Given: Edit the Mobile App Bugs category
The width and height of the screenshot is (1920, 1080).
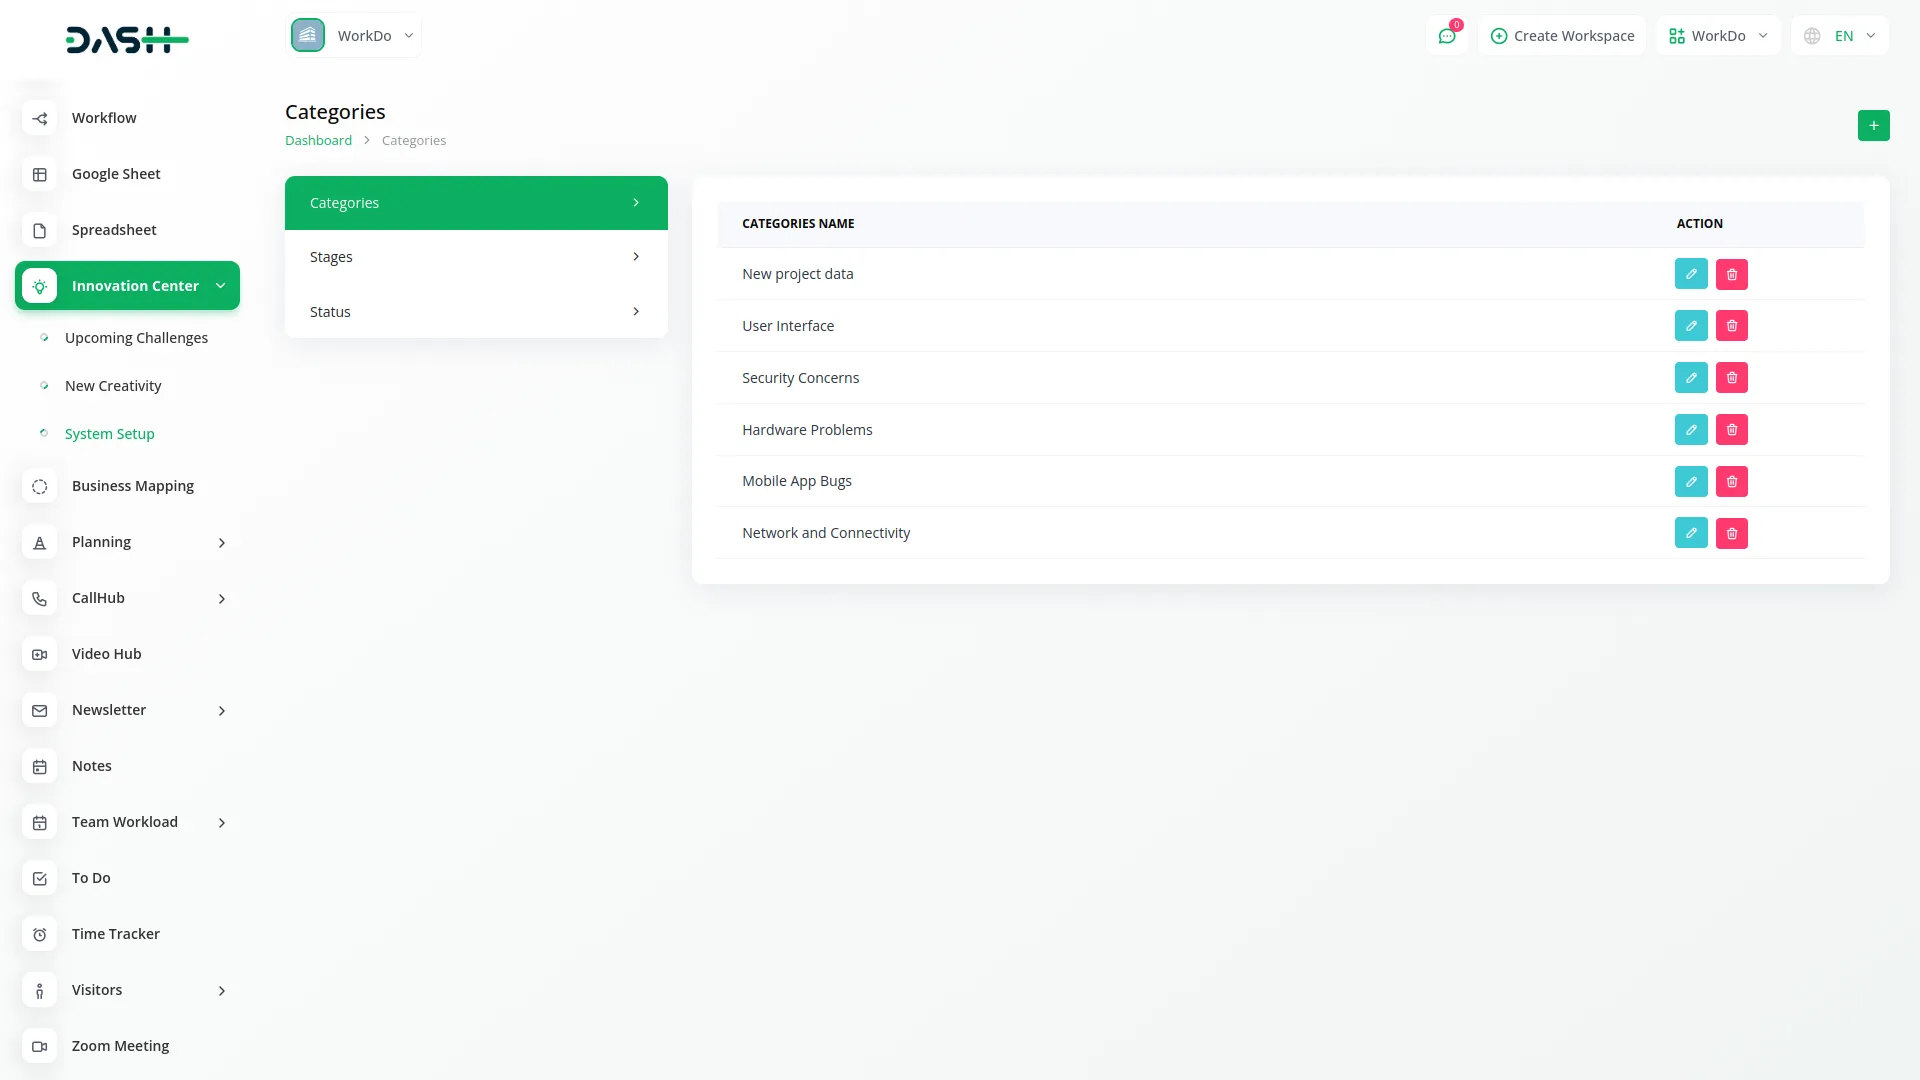Looking at the screenshot, I should 1691,482.
